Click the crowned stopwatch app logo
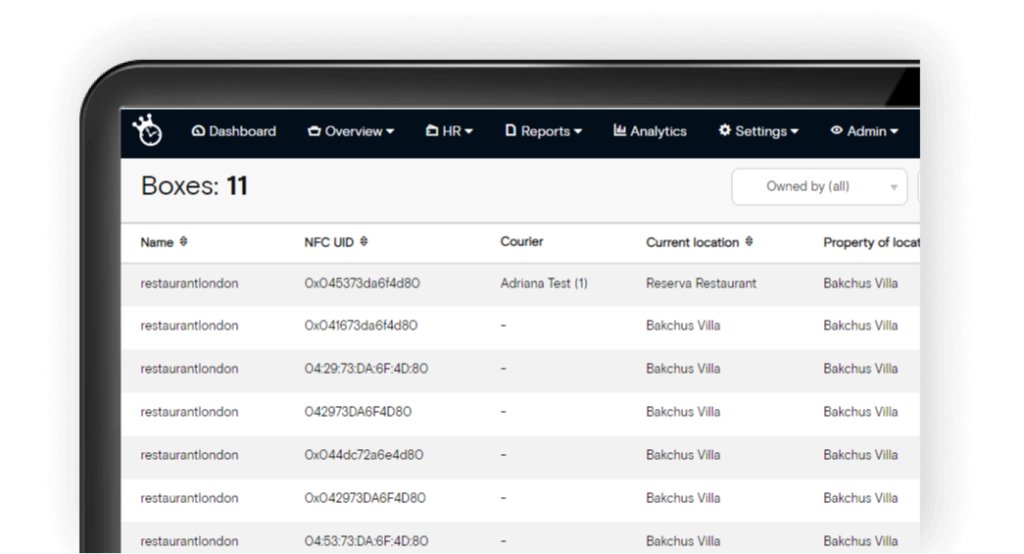Viewport: 1024px width, 554px height. (x=148, y=130)
